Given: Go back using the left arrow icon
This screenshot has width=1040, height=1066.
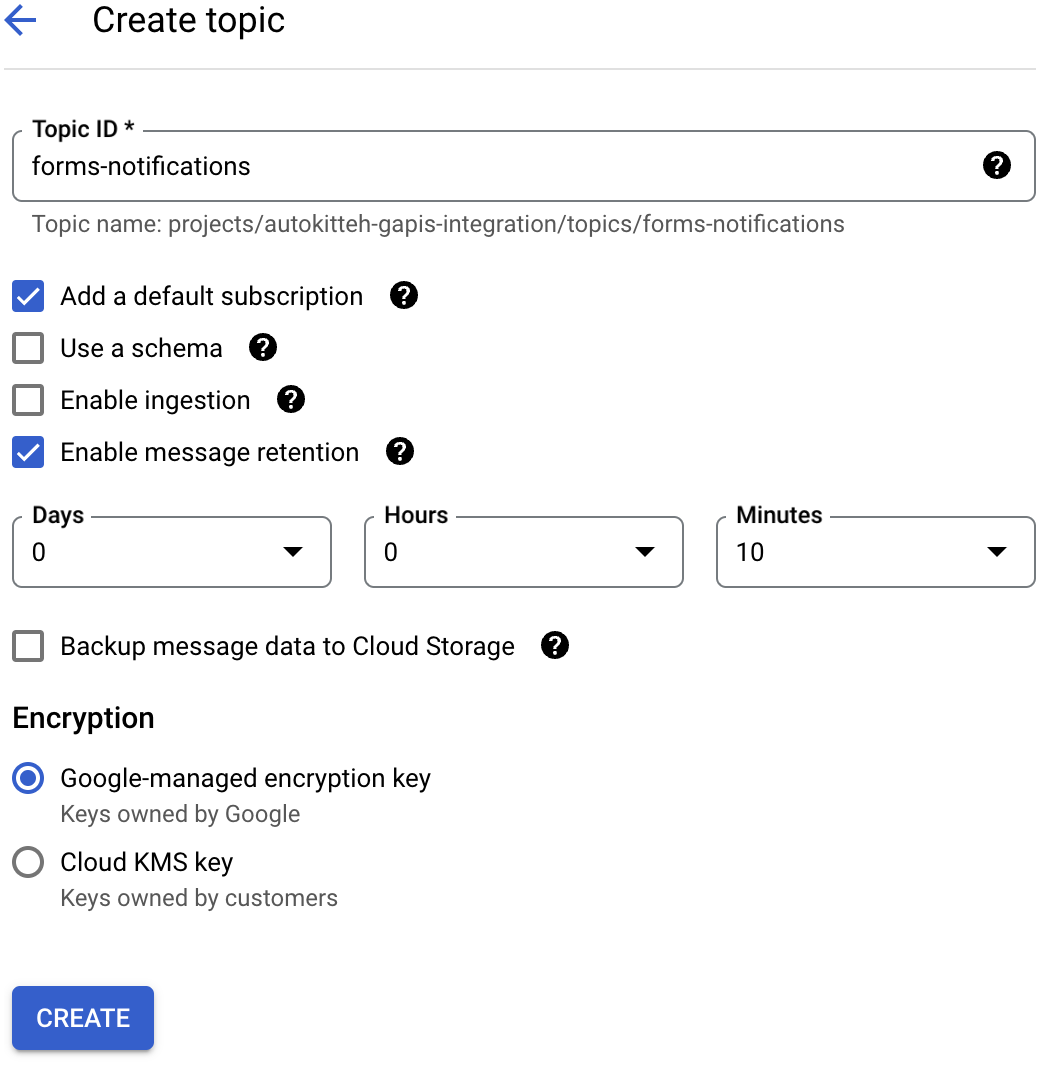Looking at the screenshot, I should click(x=20, y=20).
